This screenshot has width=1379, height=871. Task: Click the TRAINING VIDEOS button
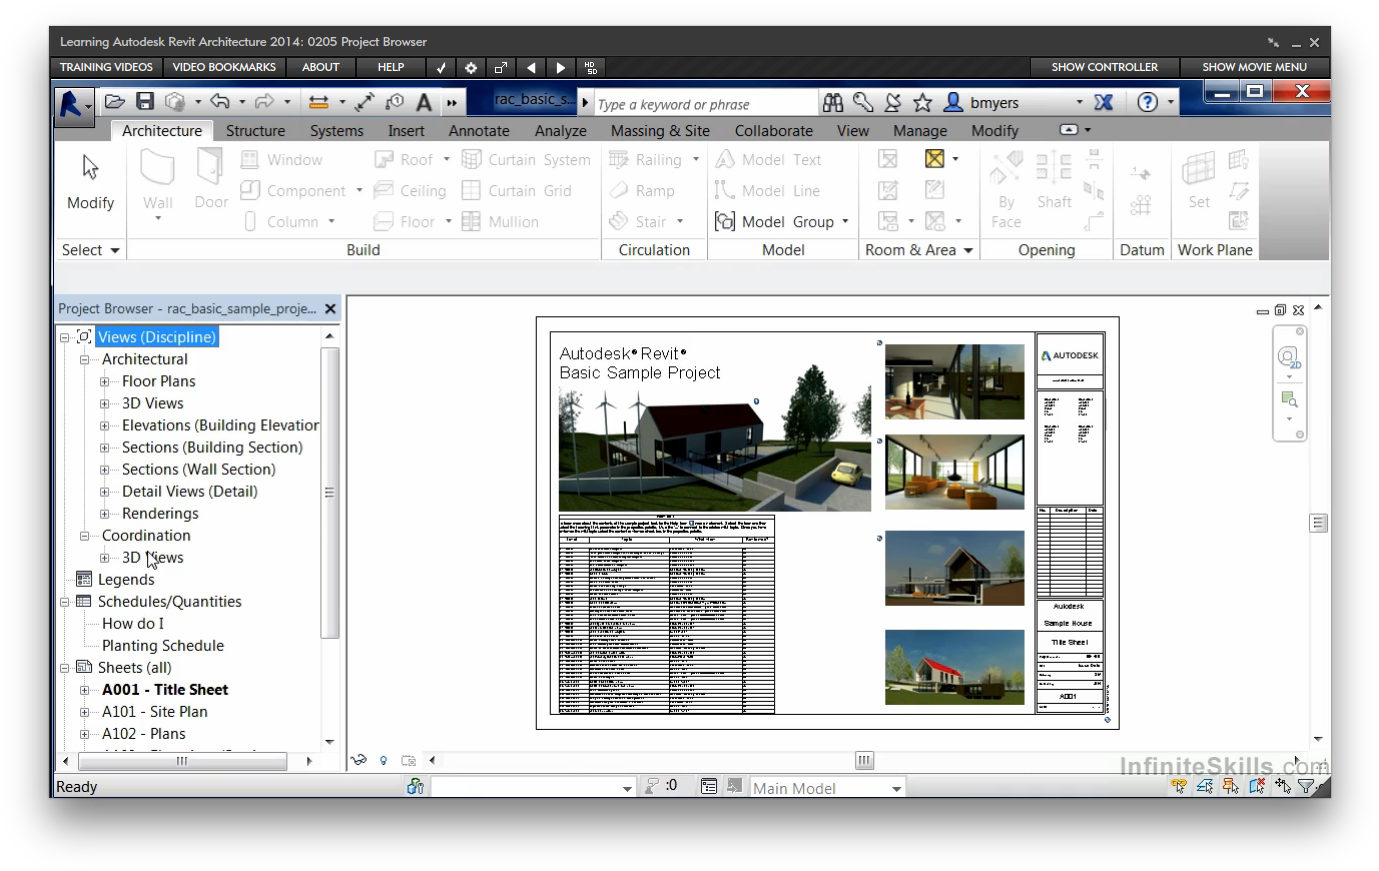tap(106, 68)
